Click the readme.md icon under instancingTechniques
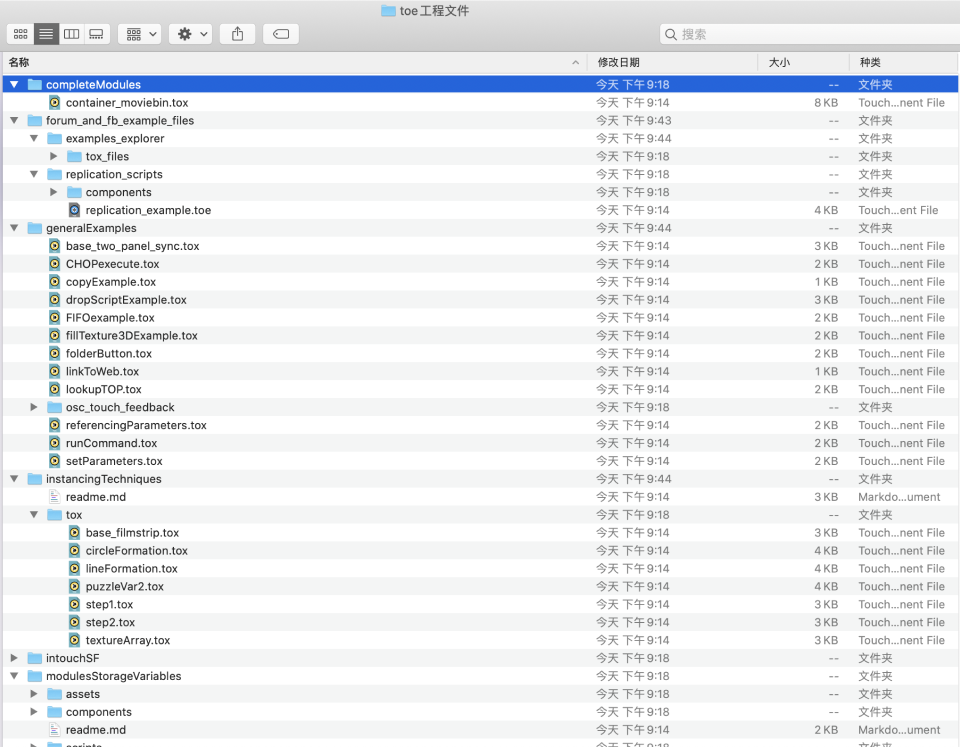960x747 pixels. click(x=55, y=497)
